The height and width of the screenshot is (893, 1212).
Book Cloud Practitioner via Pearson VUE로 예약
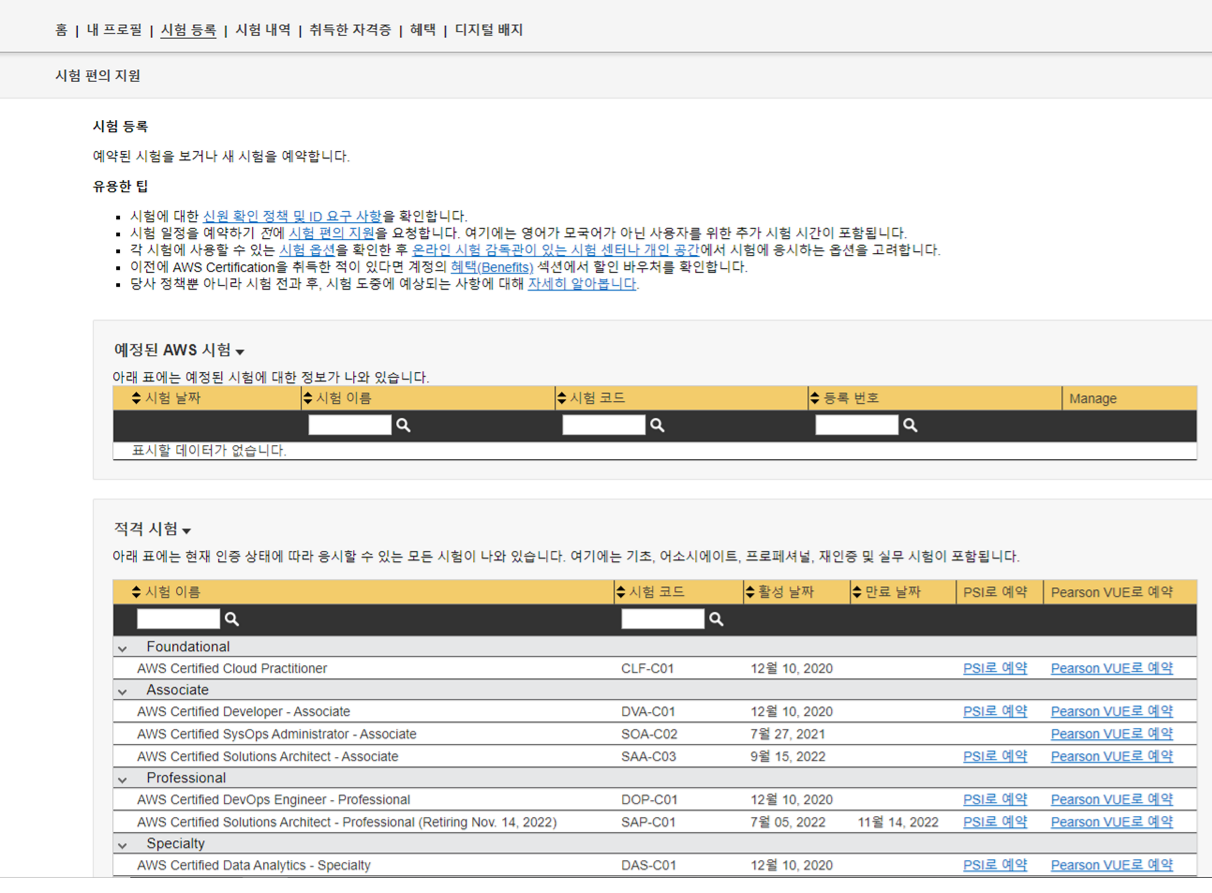1112,668
